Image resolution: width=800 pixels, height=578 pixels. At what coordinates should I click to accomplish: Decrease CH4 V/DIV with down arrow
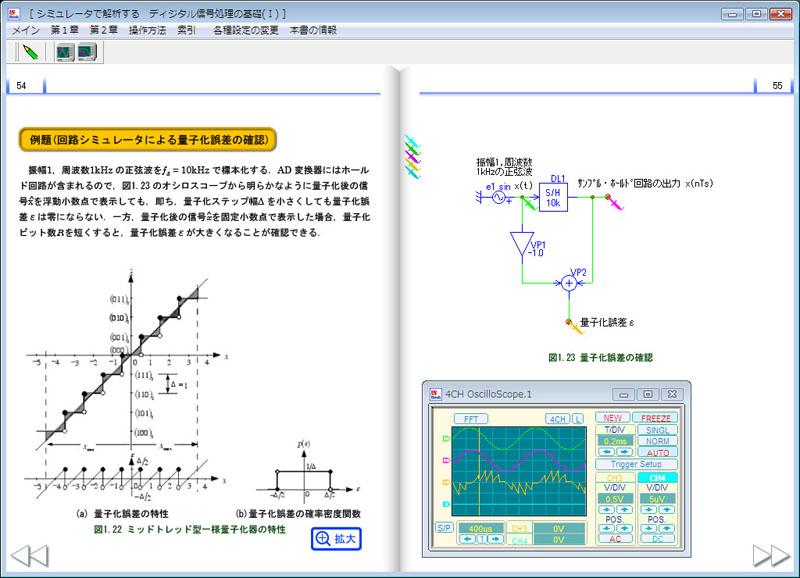[648, 509]
